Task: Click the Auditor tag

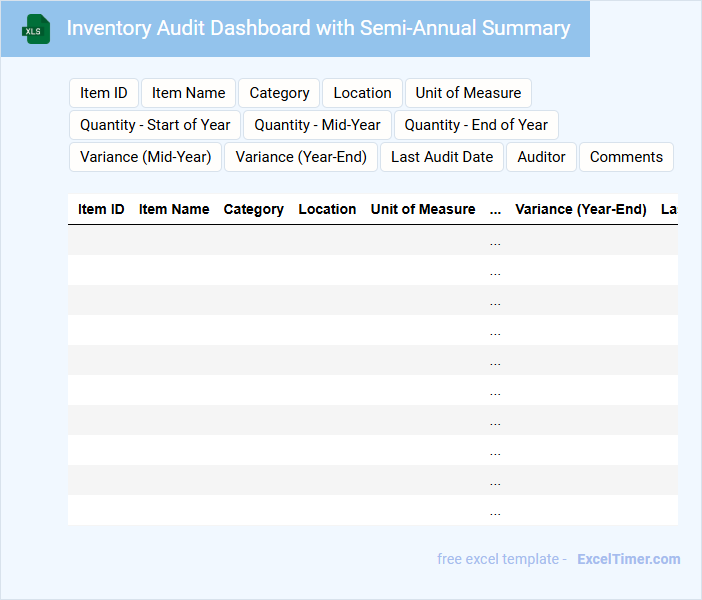Action: (x=542, y=157)
